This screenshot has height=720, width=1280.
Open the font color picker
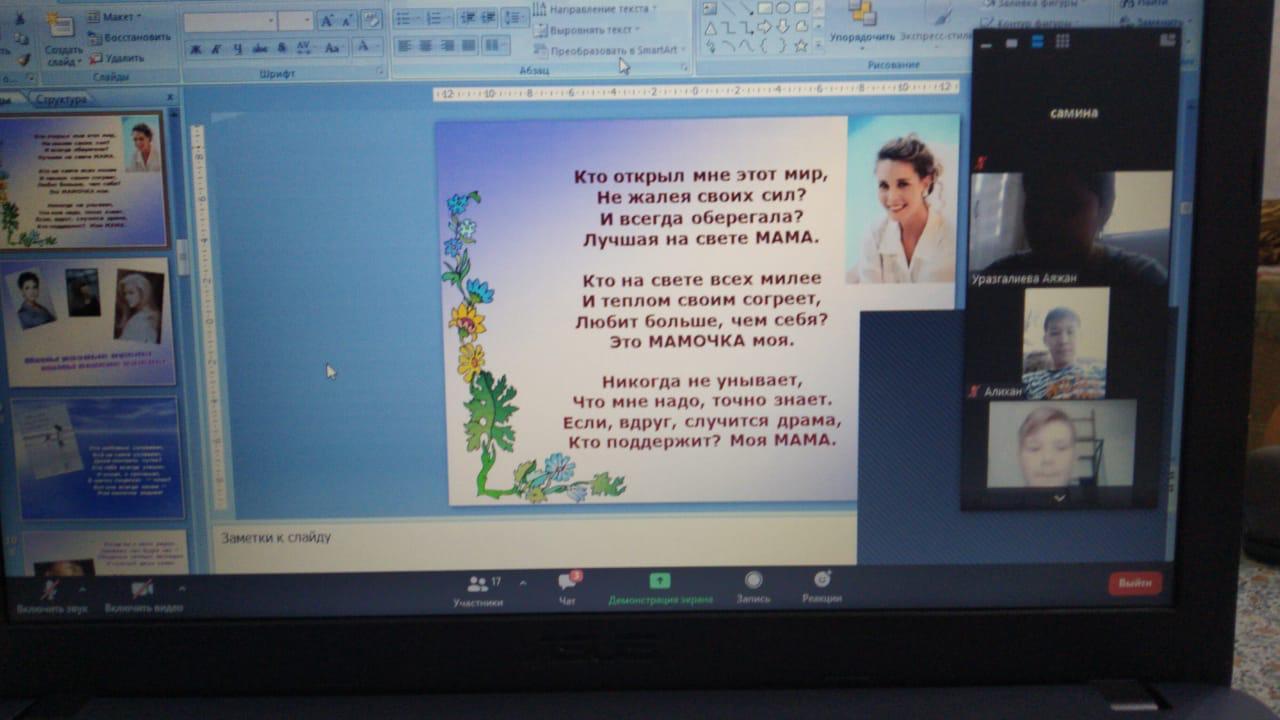tap(364, 47)
